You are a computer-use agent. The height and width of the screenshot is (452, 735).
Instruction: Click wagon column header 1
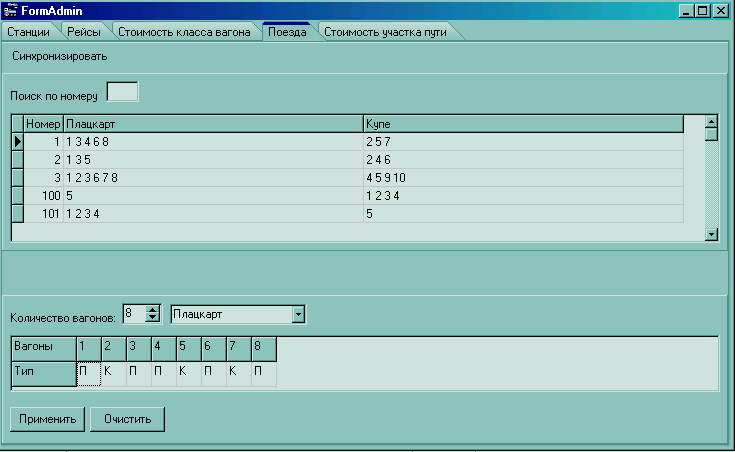[89, 349]
